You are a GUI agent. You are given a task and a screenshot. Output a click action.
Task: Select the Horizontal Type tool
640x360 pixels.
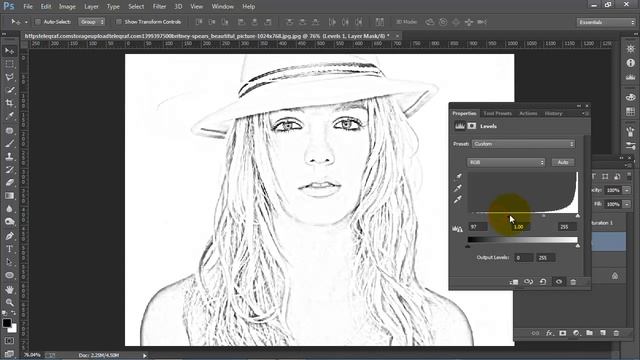[9, 249]
